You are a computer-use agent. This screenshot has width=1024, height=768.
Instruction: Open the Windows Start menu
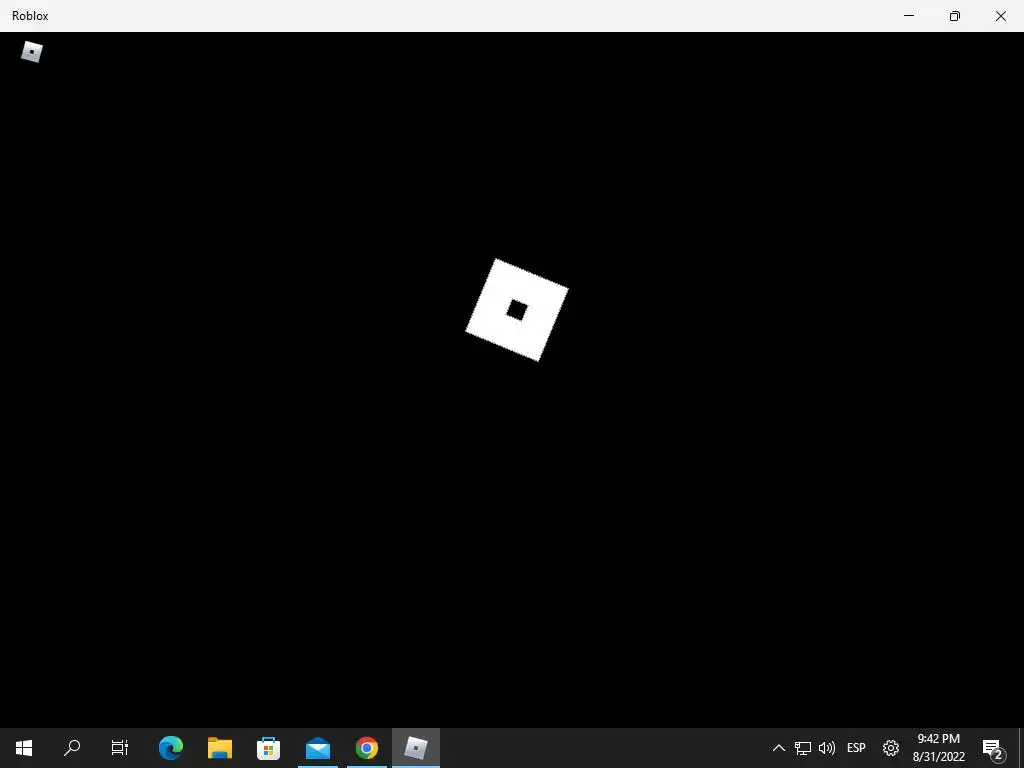click(x=24, y=748)
